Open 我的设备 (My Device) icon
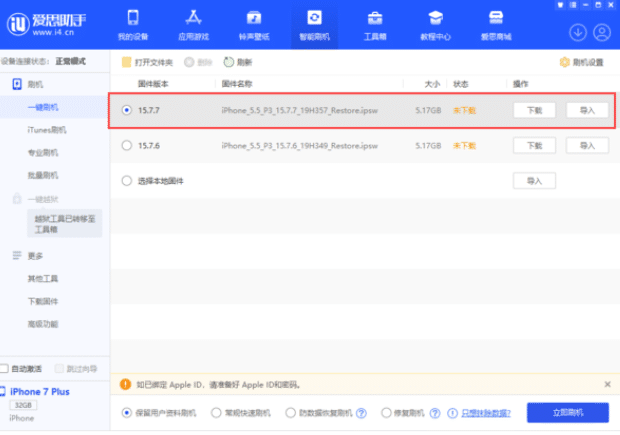620x435 pixels. [134, 19]
